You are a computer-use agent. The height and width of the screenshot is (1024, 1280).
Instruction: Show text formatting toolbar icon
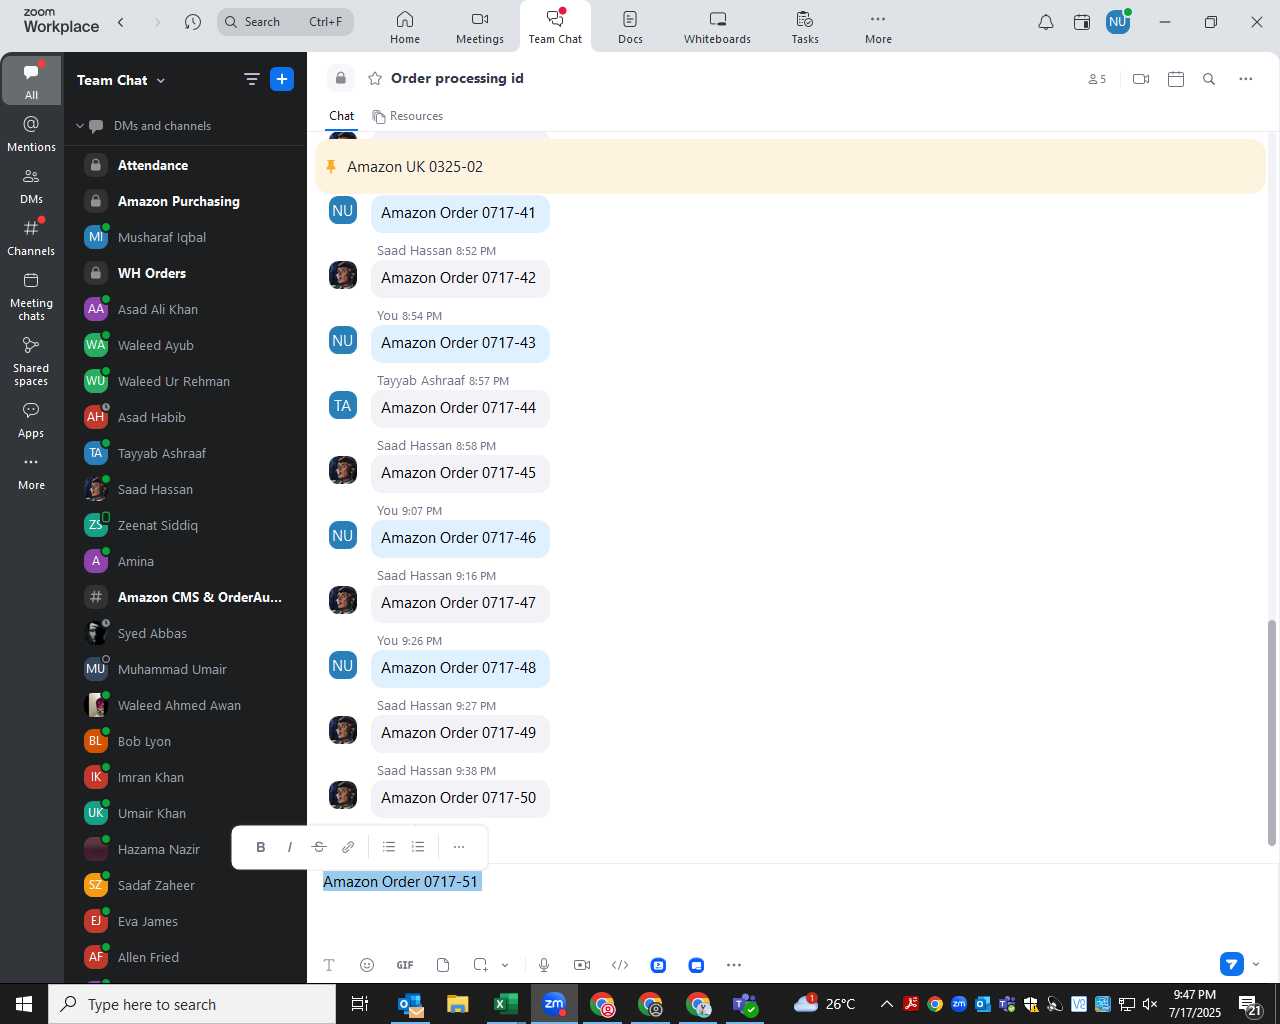click(x=329, y=965)
